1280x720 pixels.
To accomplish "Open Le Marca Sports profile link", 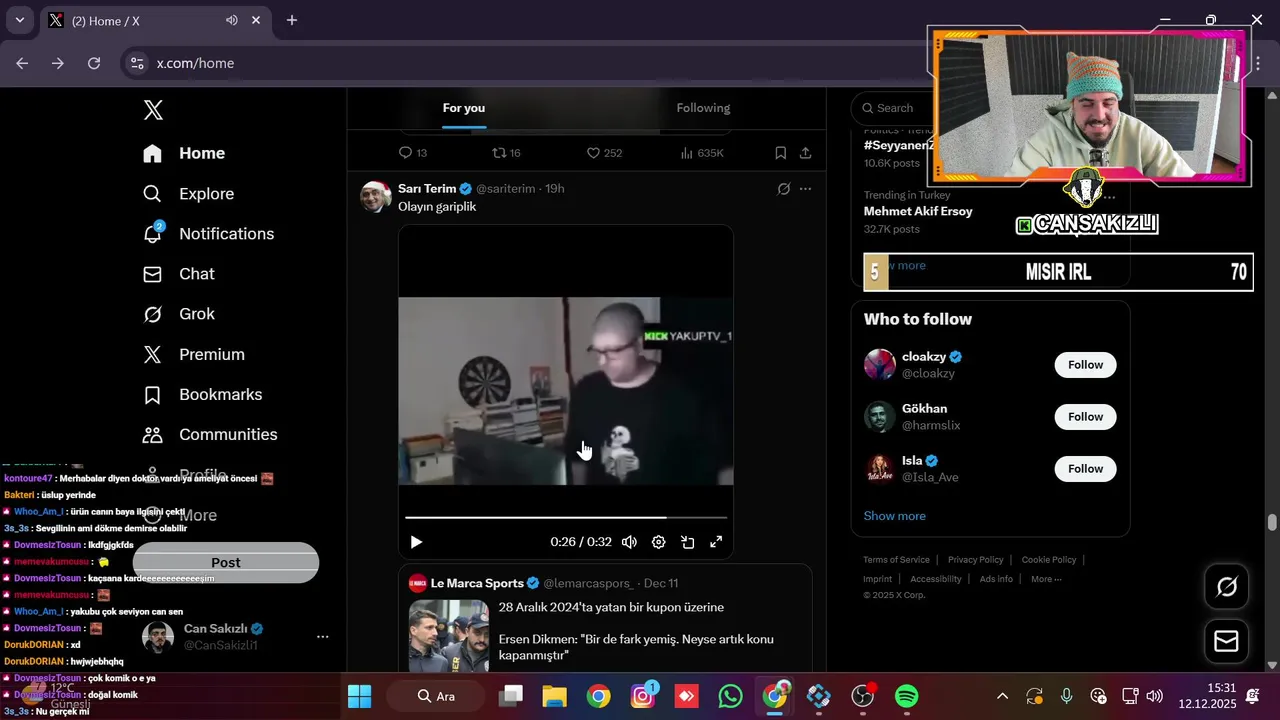I will click(x=477, y=583).
